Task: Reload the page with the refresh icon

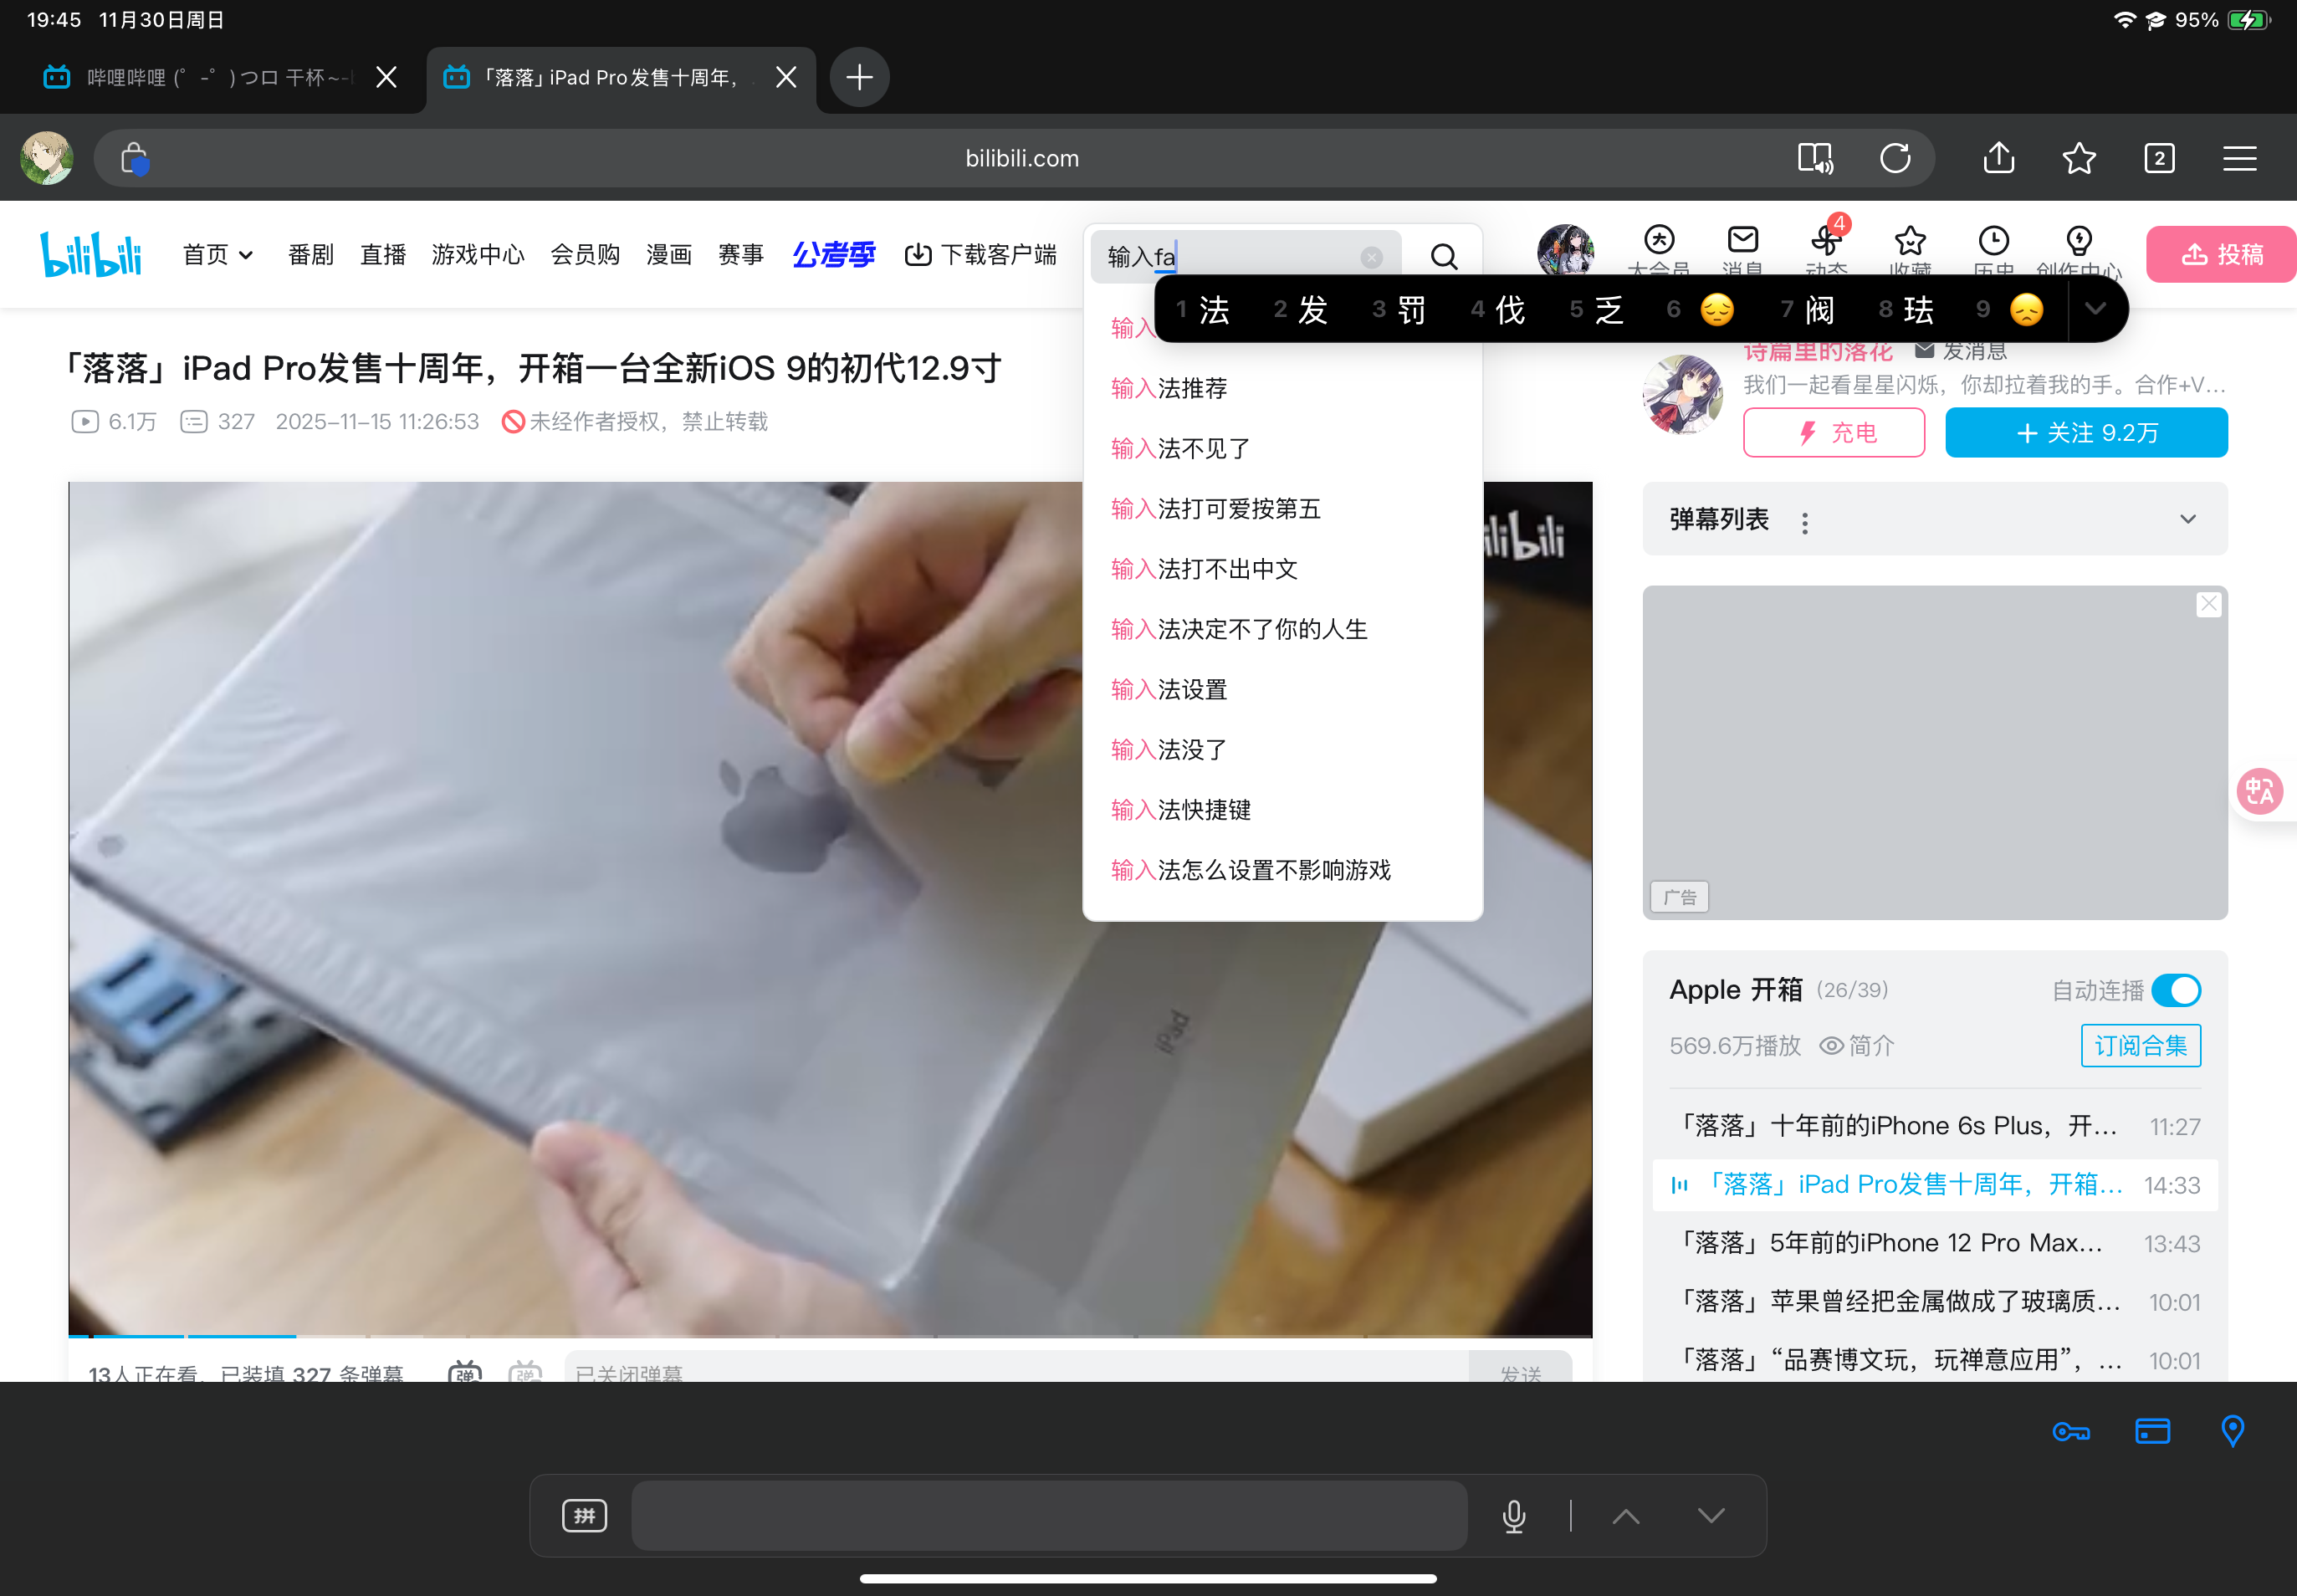Action: pyautogui.click(x=1894, y=158)
